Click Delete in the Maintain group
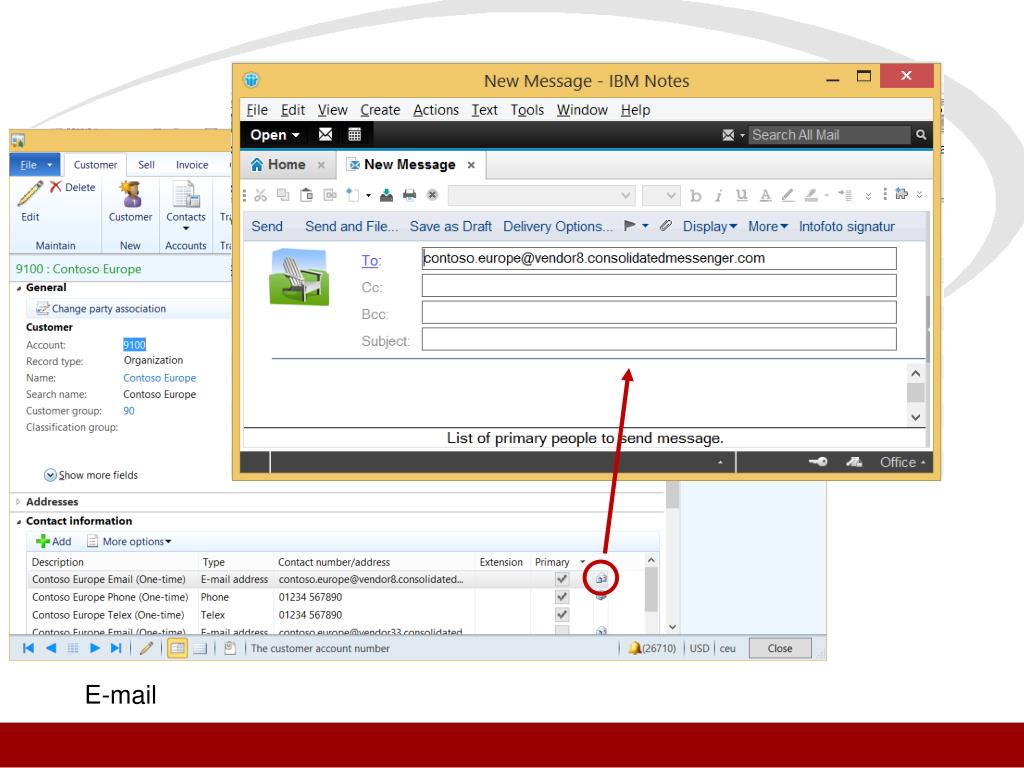The image size is (1024, 768). pyautogui.click(x=73, y=187)
